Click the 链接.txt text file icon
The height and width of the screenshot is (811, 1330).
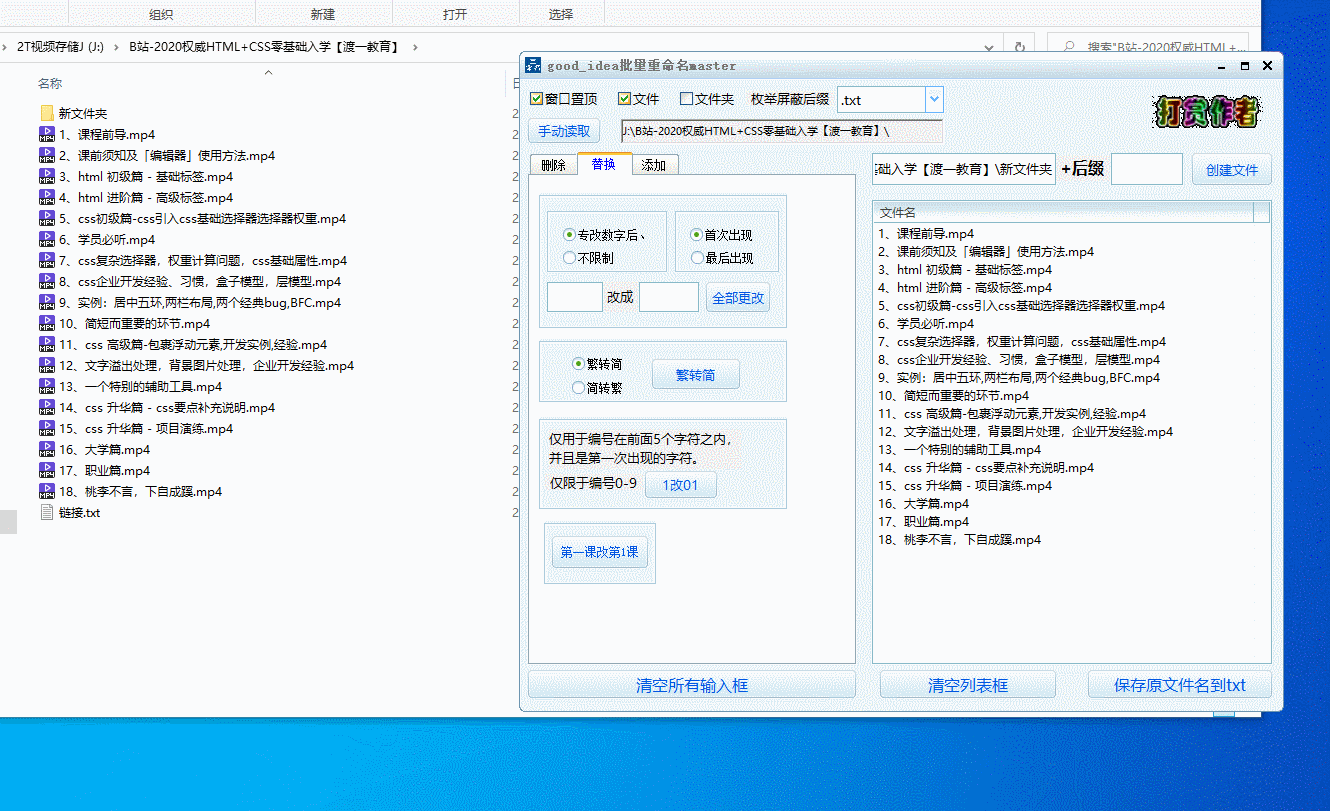46,512
